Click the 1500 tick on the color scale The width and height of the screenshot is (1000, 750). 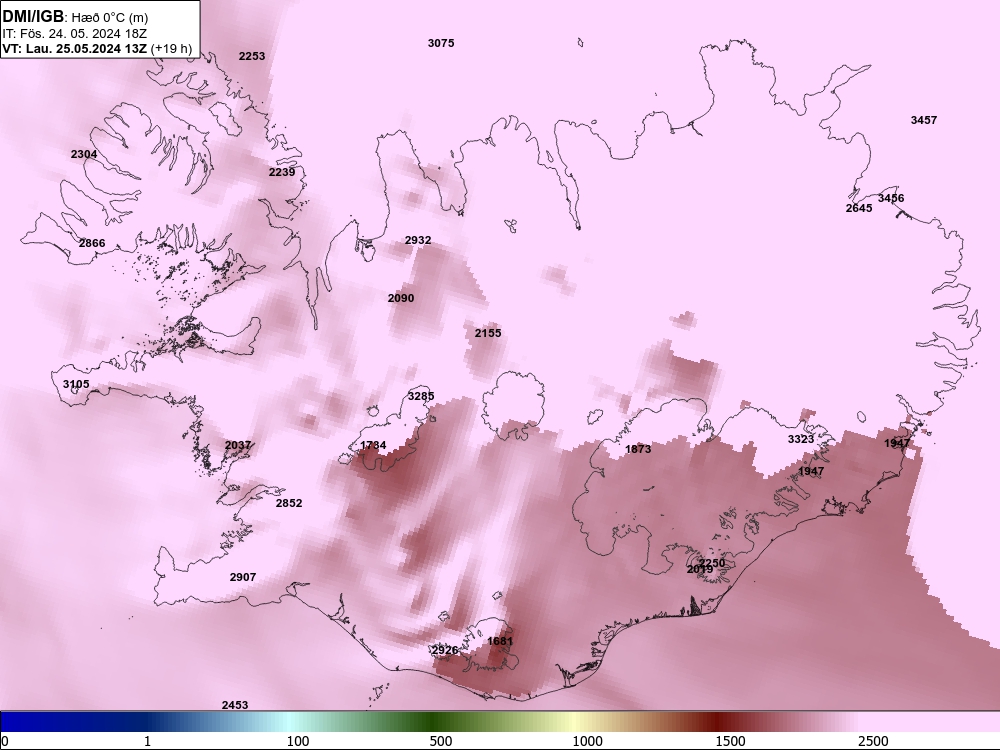coord(730,741)
